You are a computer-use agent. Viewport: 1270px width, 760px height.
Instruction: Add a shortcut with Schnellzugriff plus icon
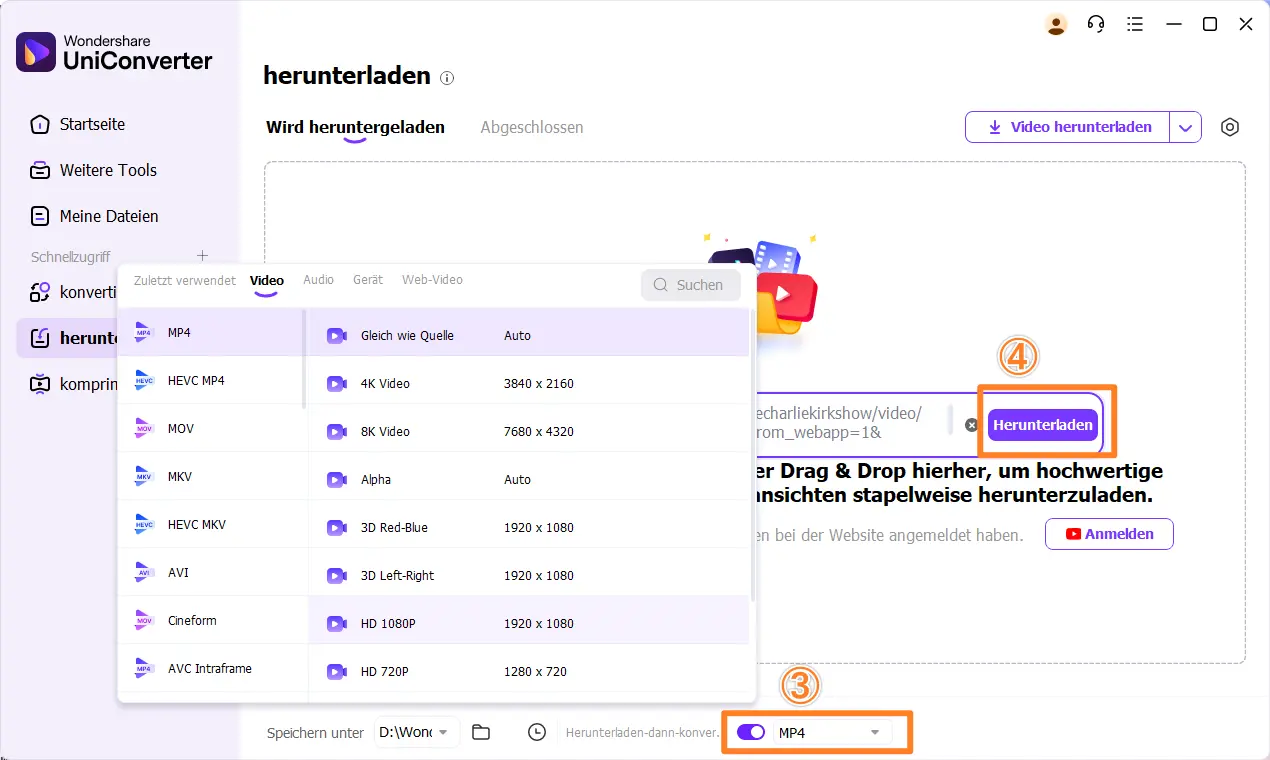[x=202, y=256]
